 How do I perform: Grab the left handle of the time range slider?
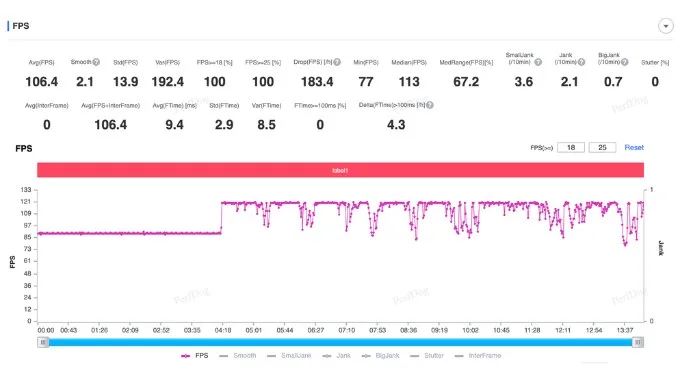click(43, 342)
